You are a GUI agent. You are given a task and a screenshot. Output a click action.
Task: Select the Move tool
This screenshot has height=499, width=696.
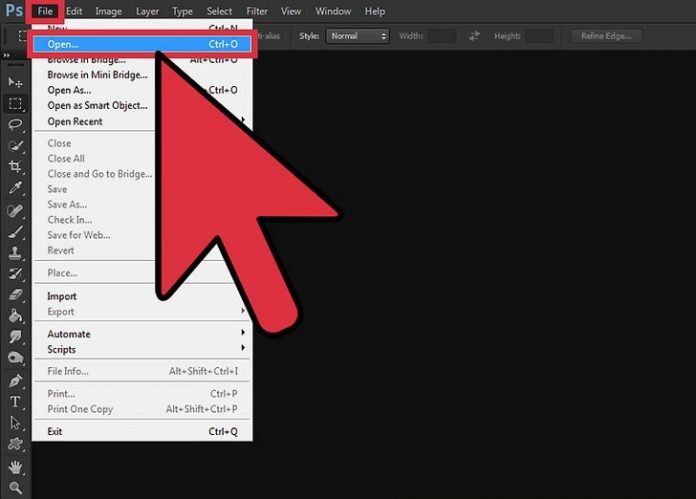coord(15,82)
